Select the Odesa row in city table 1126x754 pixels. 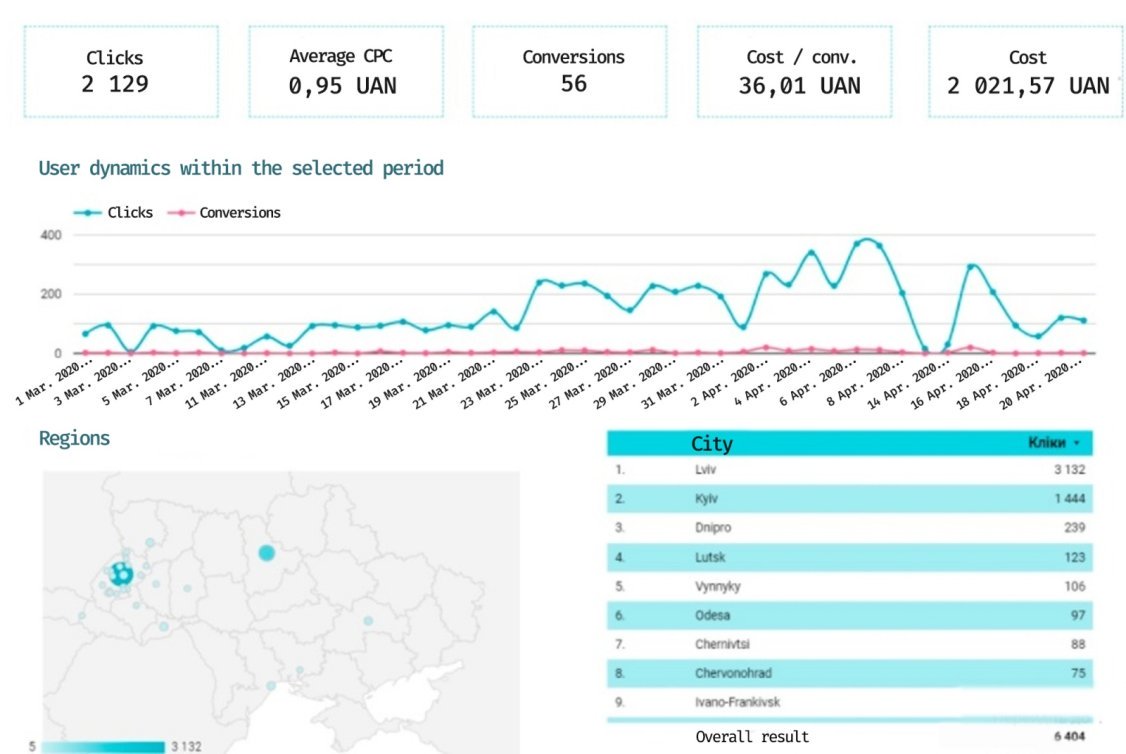pos(850,615)
